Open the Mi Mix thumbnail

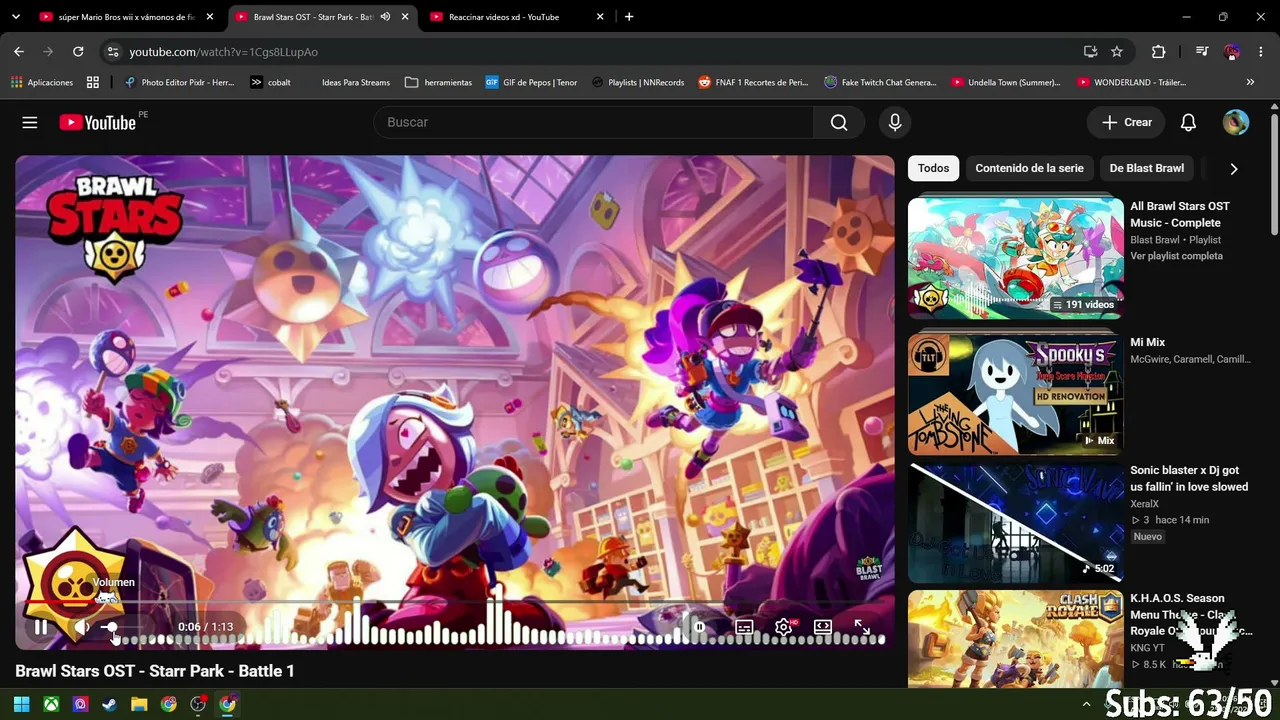click(1015, 394)
